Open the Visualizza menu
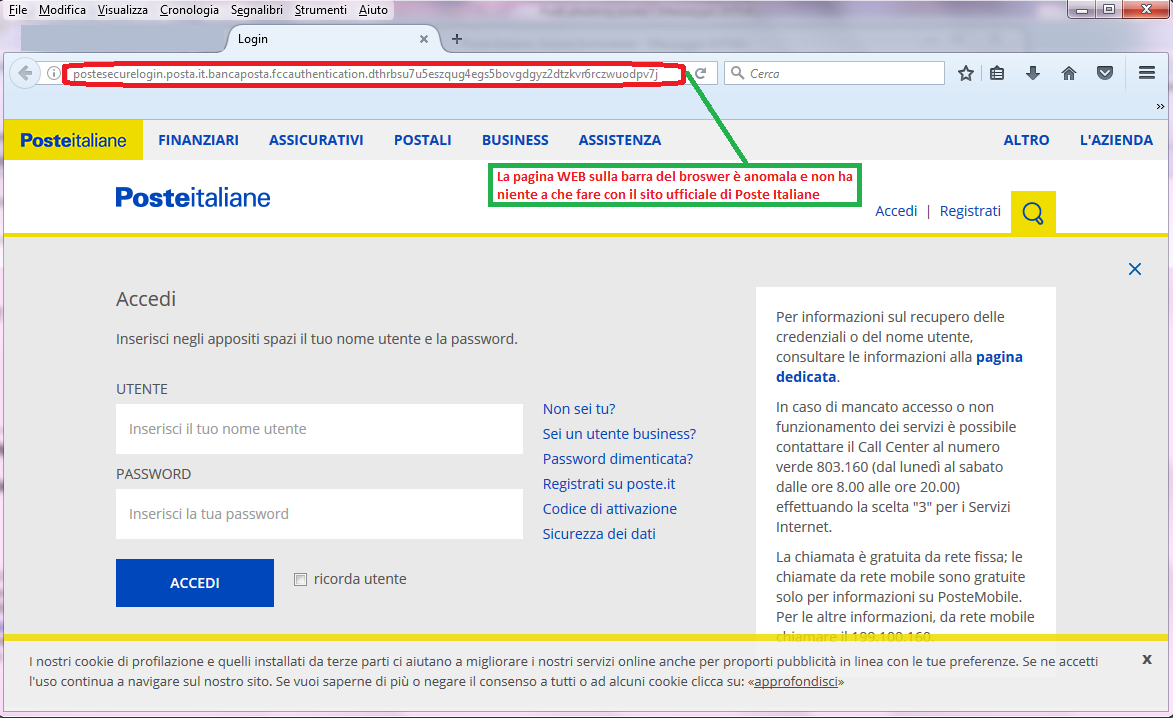1173x718 pixels. coord(123,10)
